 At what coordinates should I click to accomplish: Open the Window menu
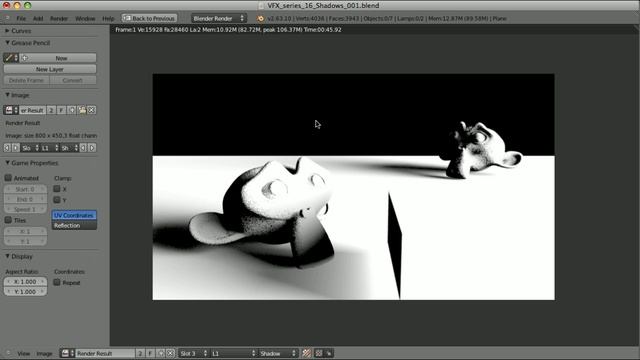pos(85,18)
